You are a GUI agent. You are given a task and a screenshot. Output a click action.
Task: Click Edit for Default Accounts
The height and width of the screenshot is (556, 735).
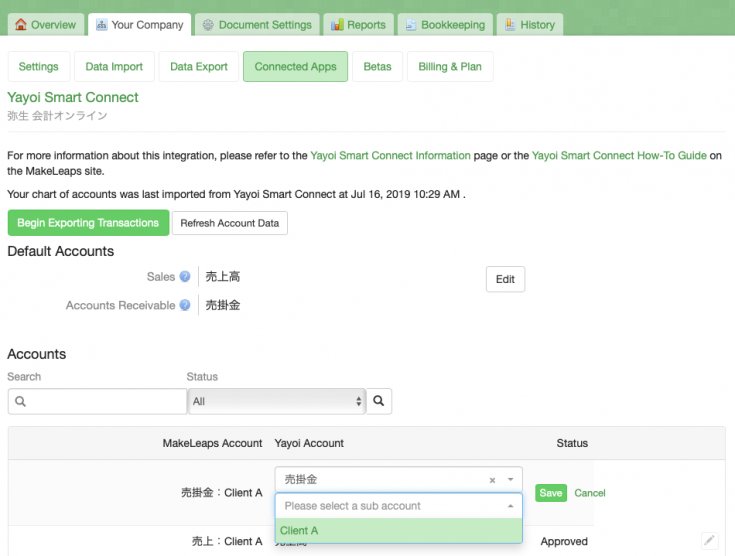tap(505, 279)
